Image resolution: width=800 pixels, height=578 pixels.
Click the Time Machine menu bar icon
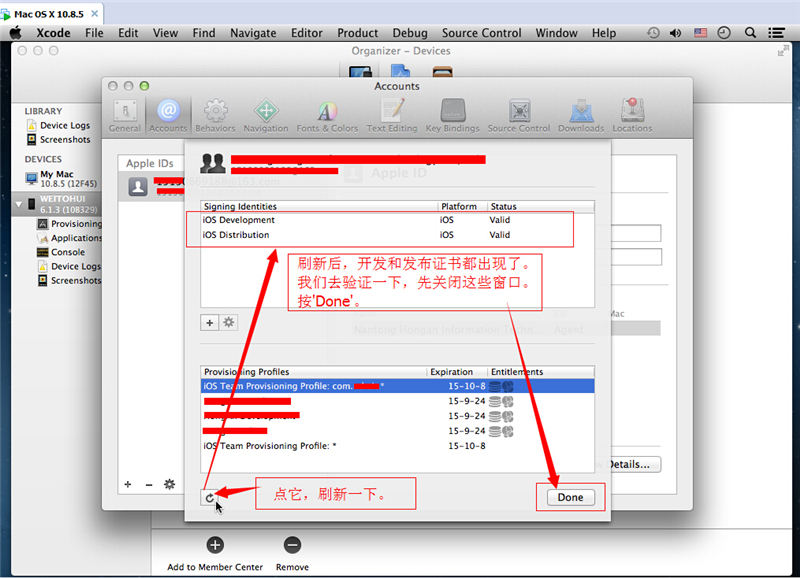coord(653,33)
